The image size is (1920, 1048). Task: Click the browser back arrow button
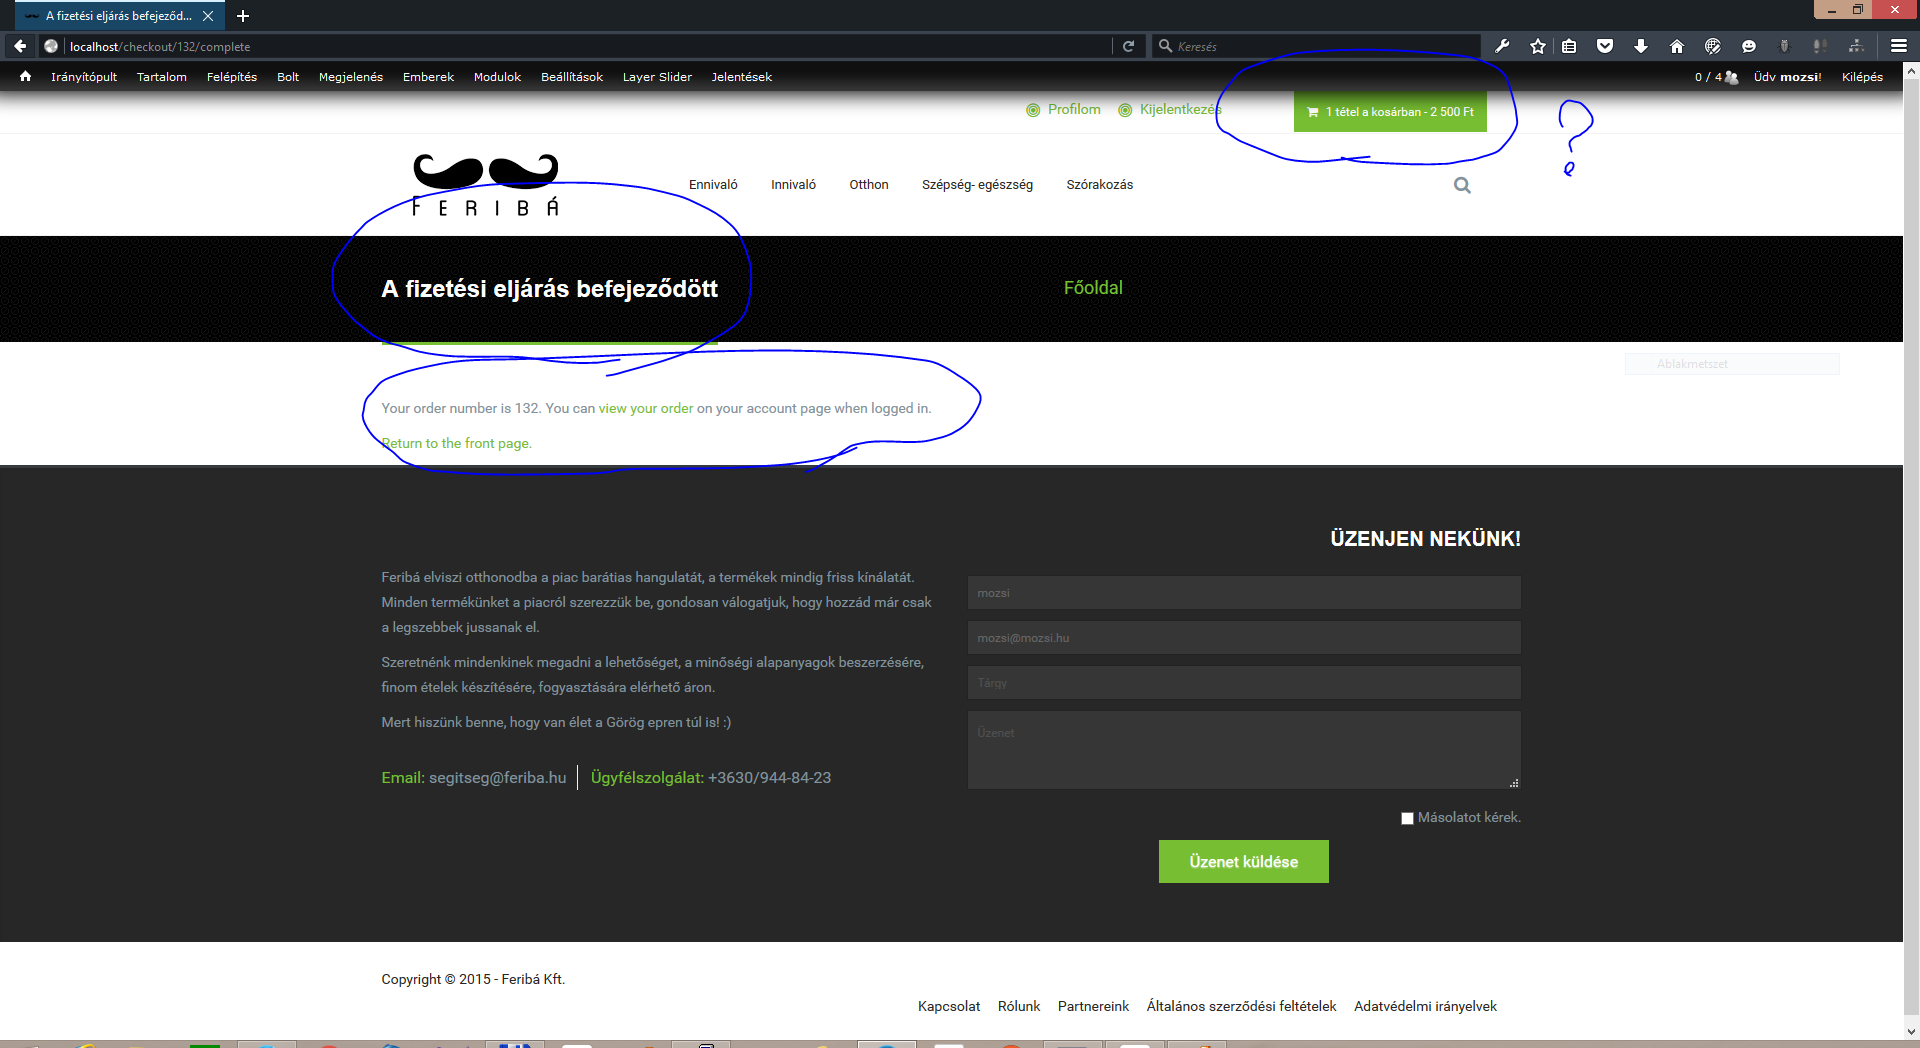pyautogui.click(x=20, y=46)
